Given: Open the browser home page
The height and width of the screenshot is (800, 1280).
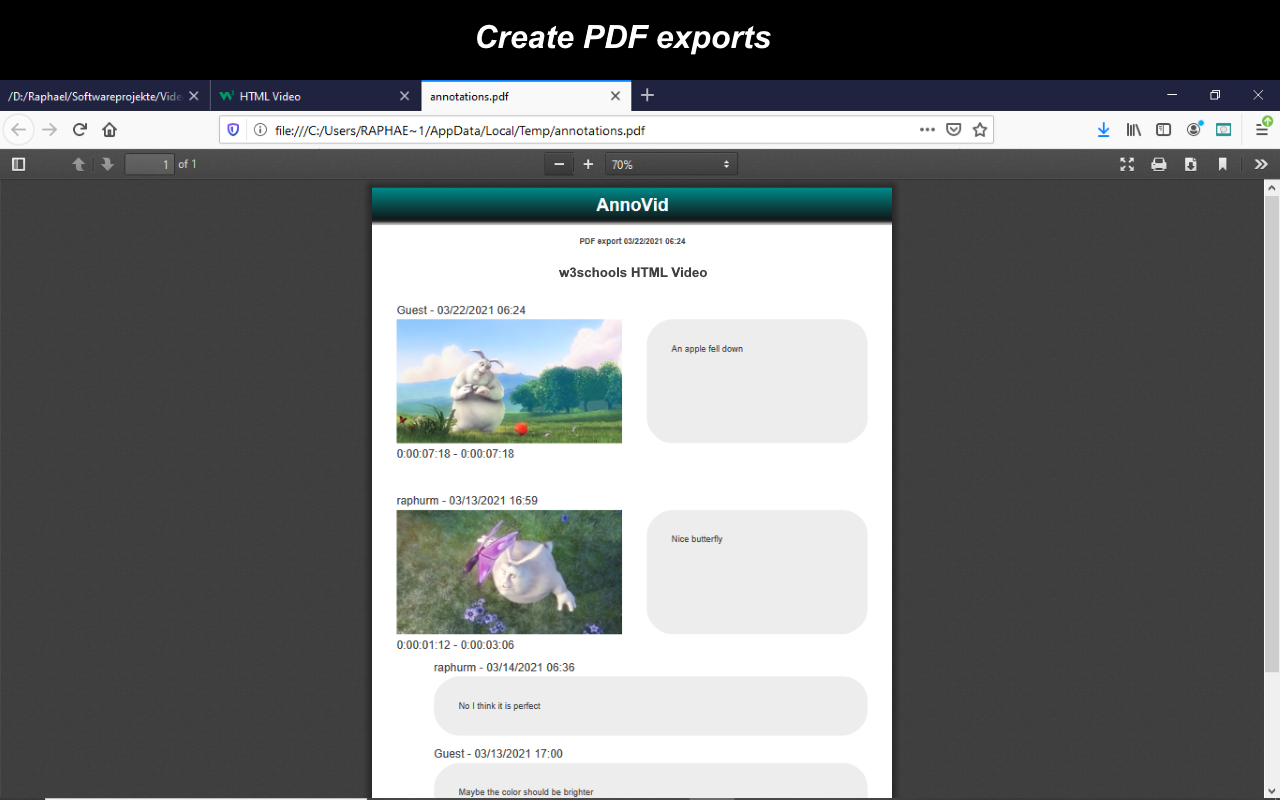Looking at the screenshot, I should click(x=110, y=130).
